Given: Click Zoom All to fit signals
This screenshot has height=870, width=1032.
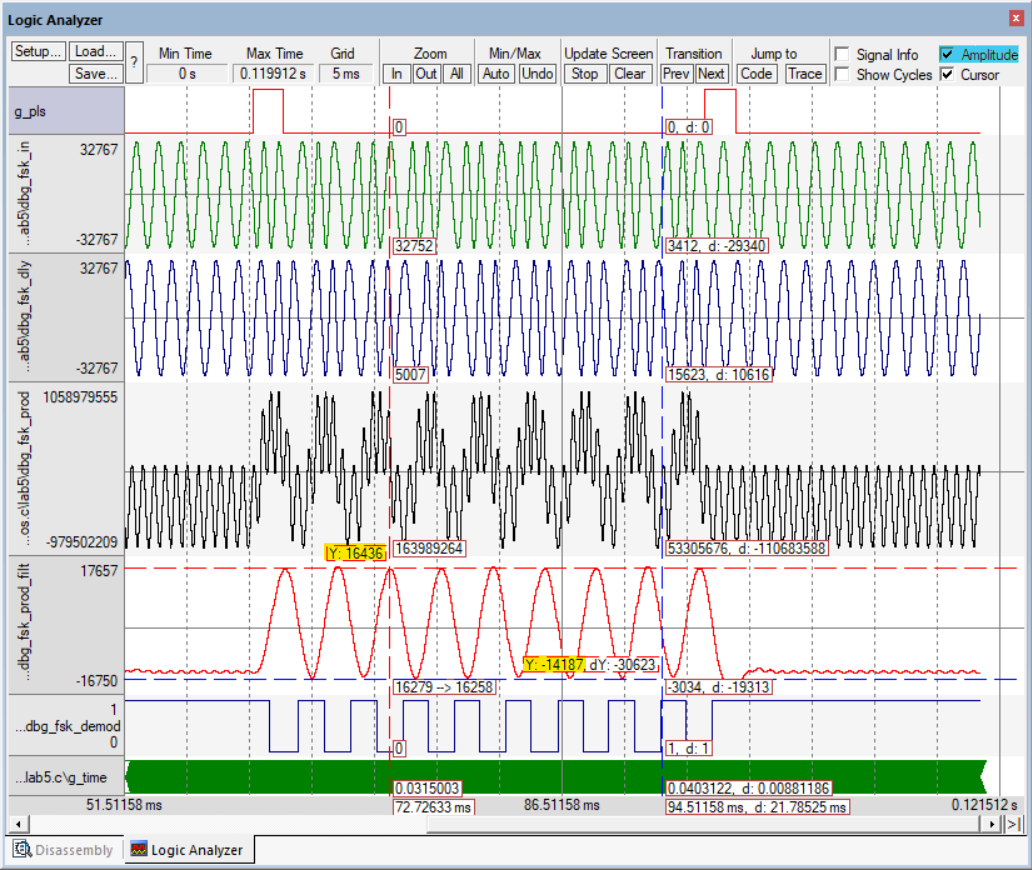Looking at the screenshot, I should pyautogui.click(x=456, y=73).
